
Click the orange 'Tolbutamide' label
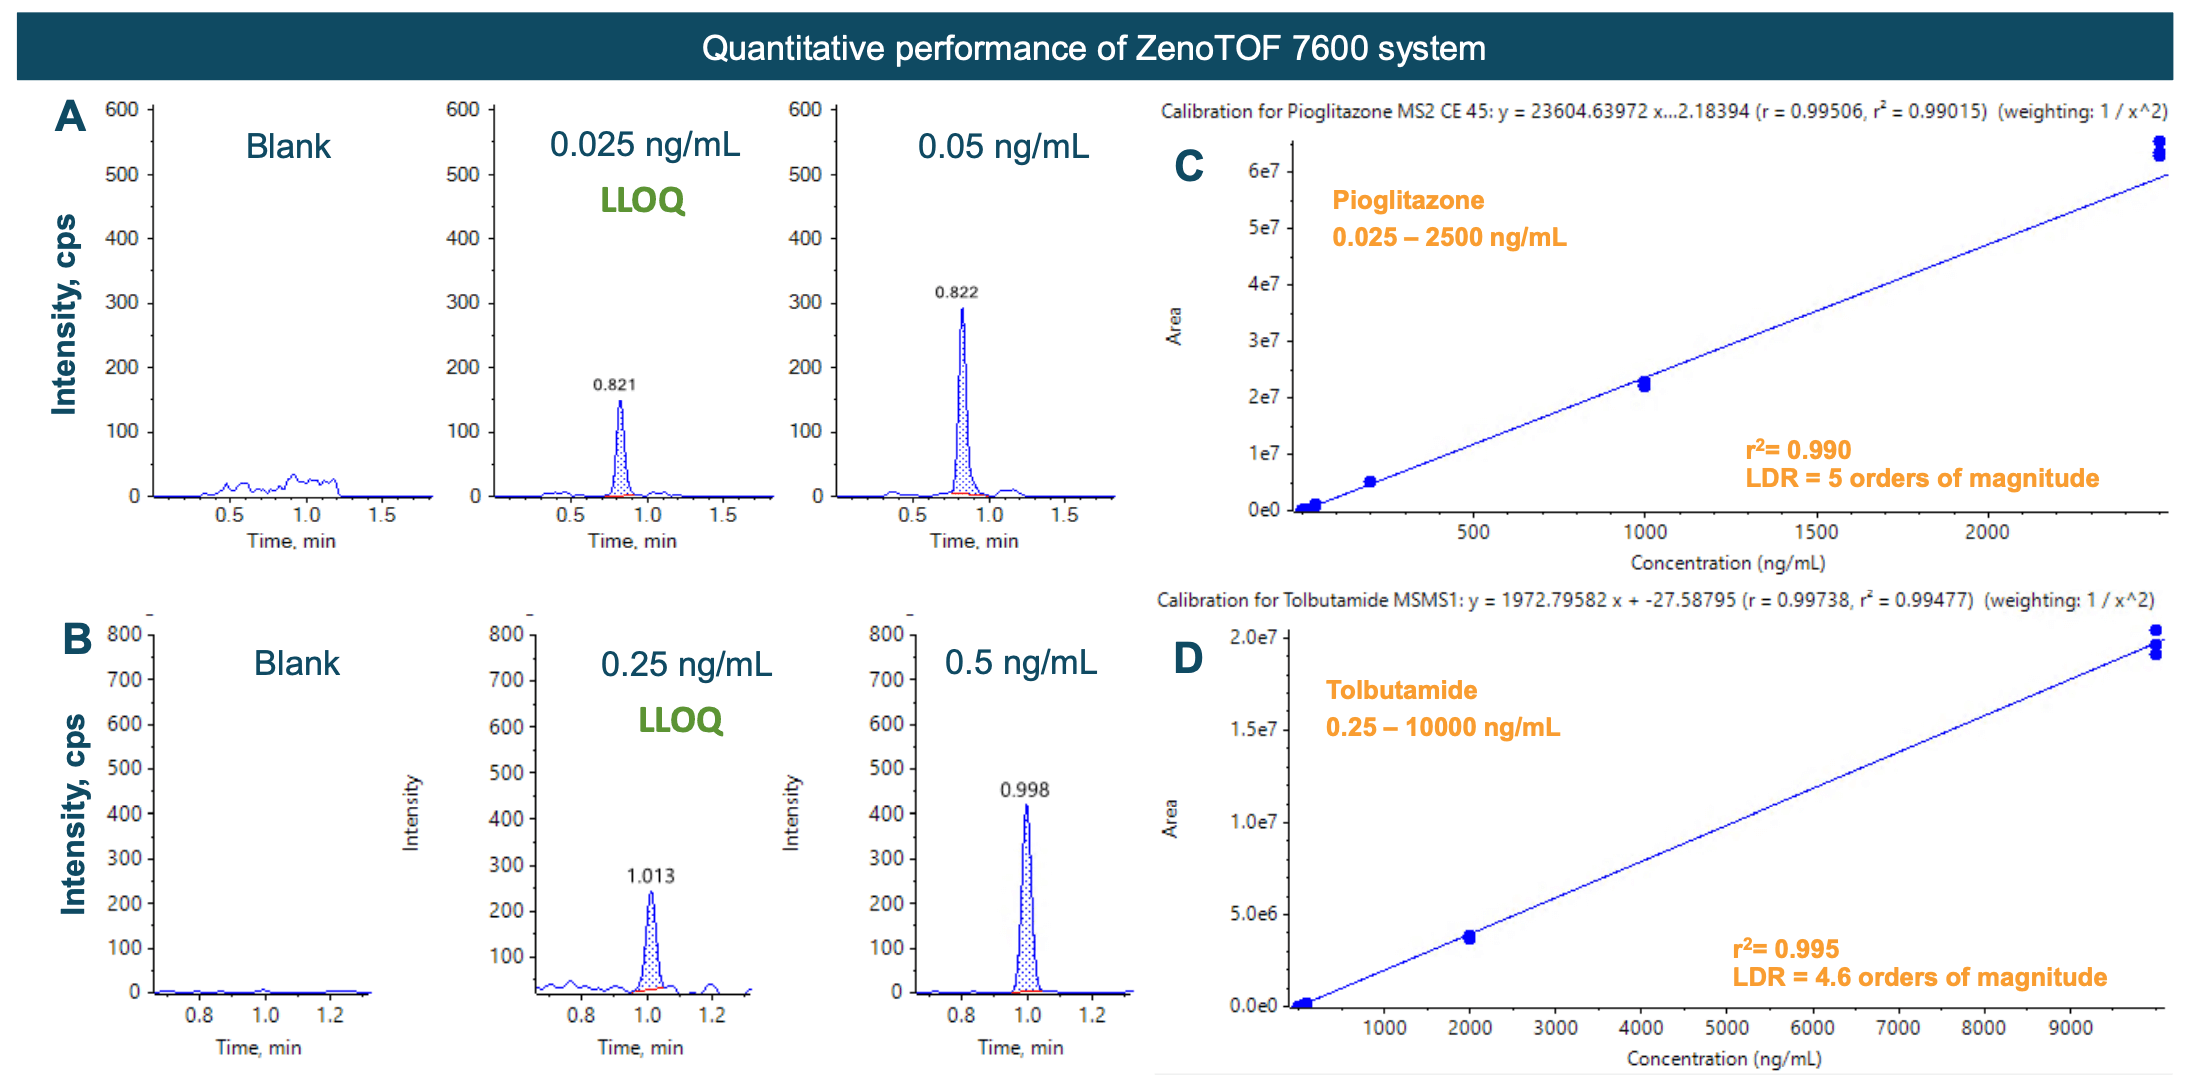(1401, 690)
